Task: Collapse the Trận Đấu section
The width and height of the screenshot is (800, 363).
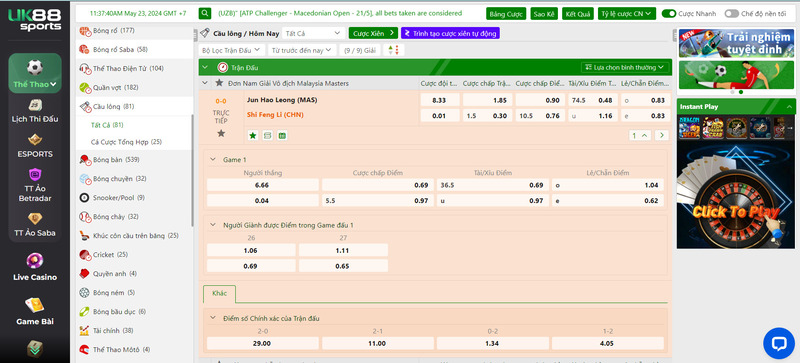Action: point(205,67)
